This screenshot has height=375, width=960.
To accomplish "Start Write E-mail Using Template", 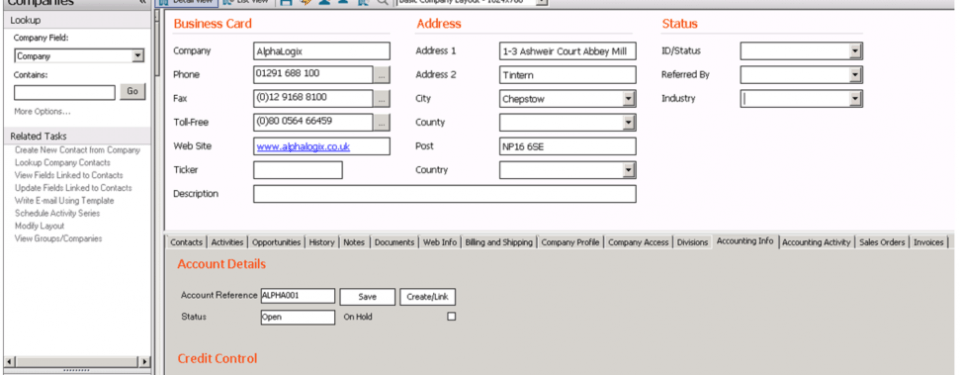I will [64, 200].
